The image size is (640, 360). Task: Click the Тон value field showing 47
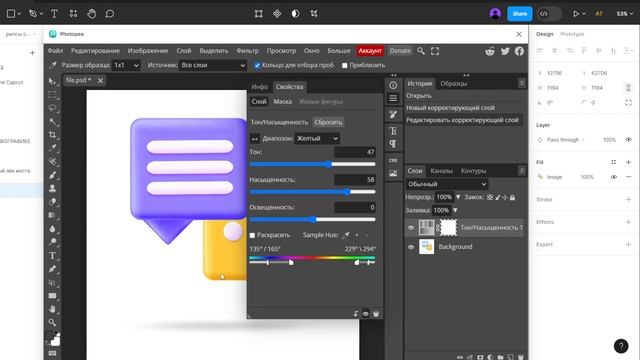(355, 152)
